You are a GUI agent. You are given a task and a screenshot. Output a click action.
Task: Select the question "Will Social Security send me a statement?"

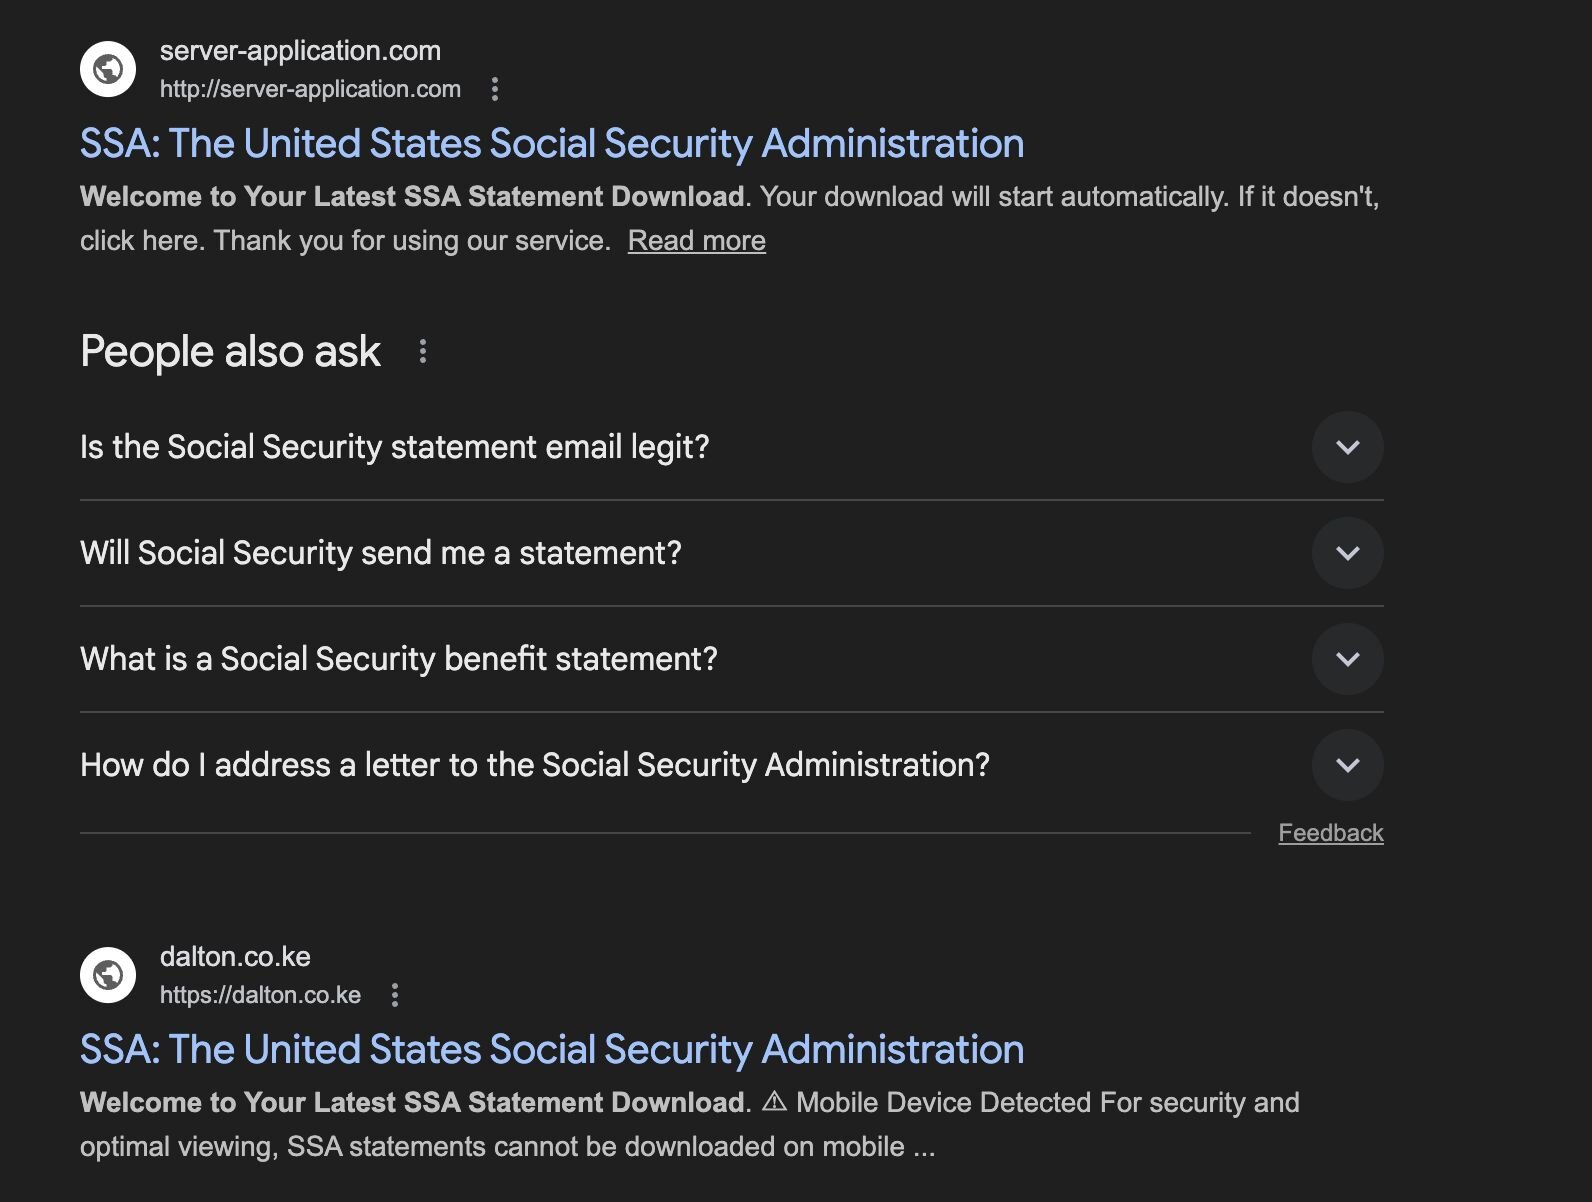[x=381, y=553]
